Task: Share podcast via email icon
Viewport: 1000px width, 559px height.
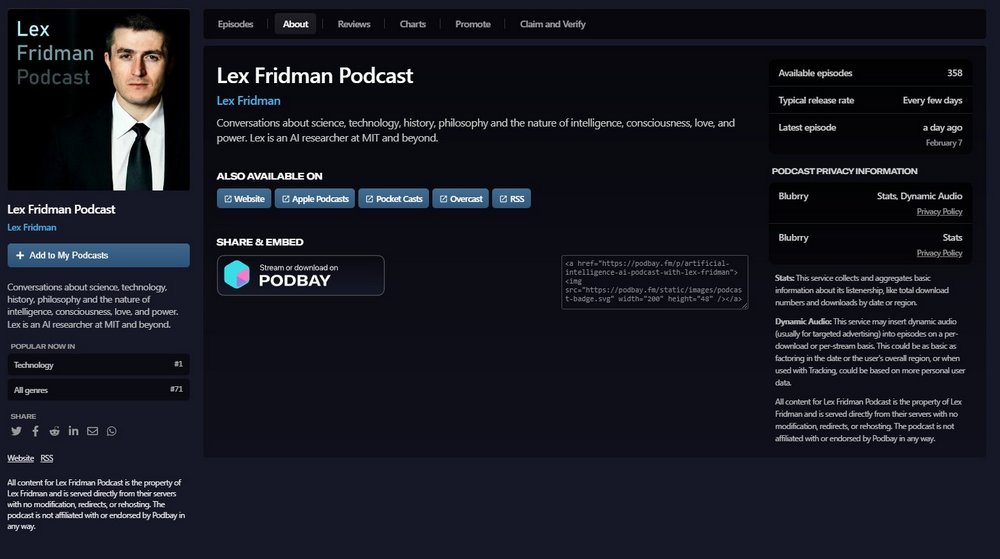Action: [x=92, y=431]
